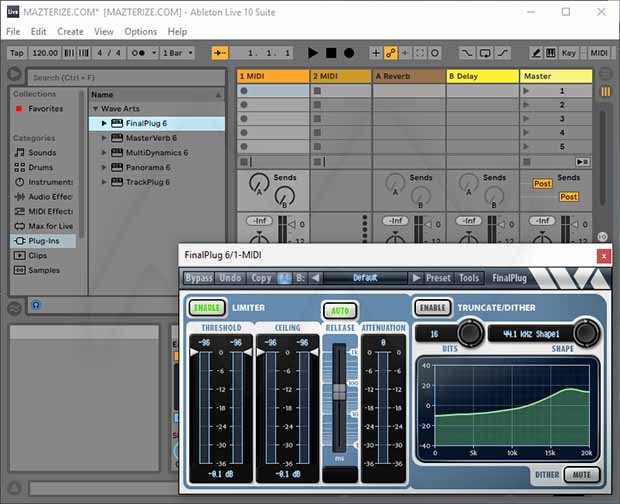620x504 pixels.
Task: Toggle the browser preview headphone icon
Action: coord(36,305)
